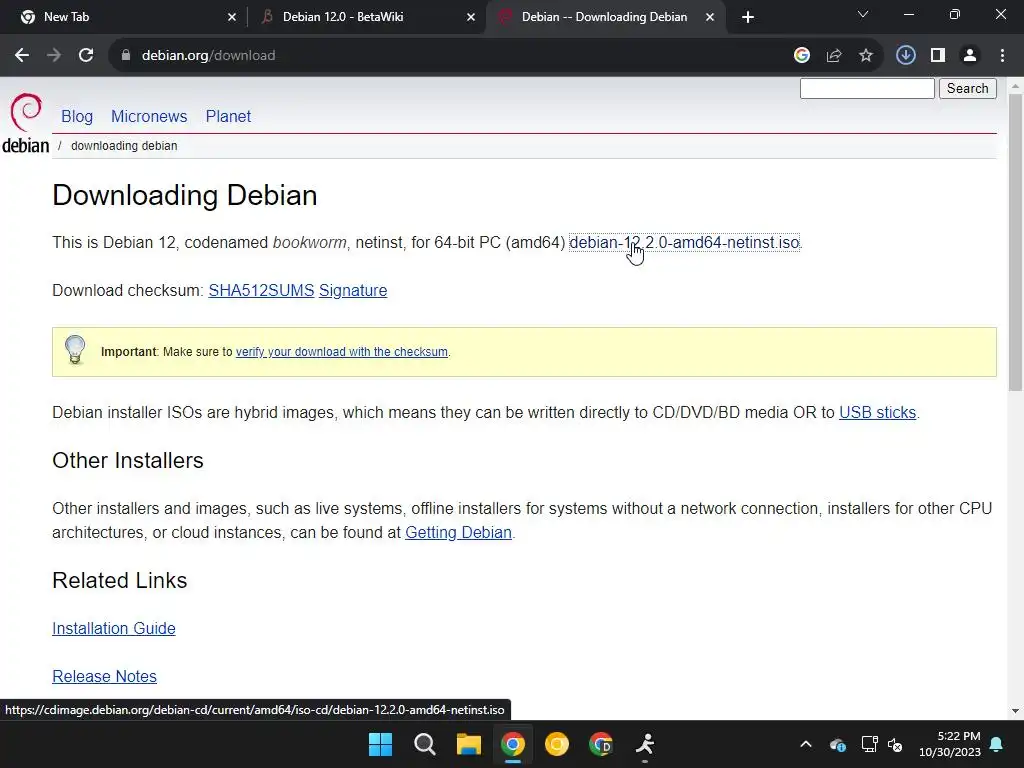Screen dimensions: 1024x768
Task: View site info via the padlock icon
Action: click(126, 56)
